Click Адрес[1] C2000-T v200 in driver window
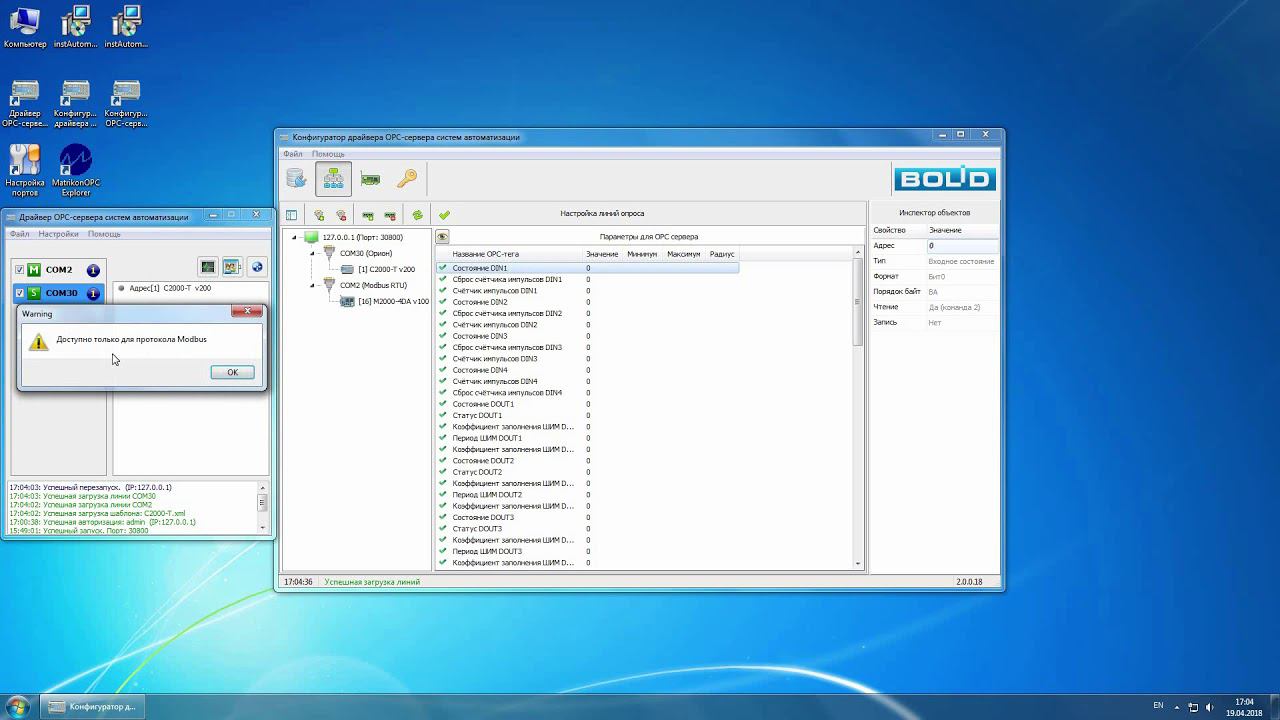Screen dimensions: 1280x720 coord(169,288)
